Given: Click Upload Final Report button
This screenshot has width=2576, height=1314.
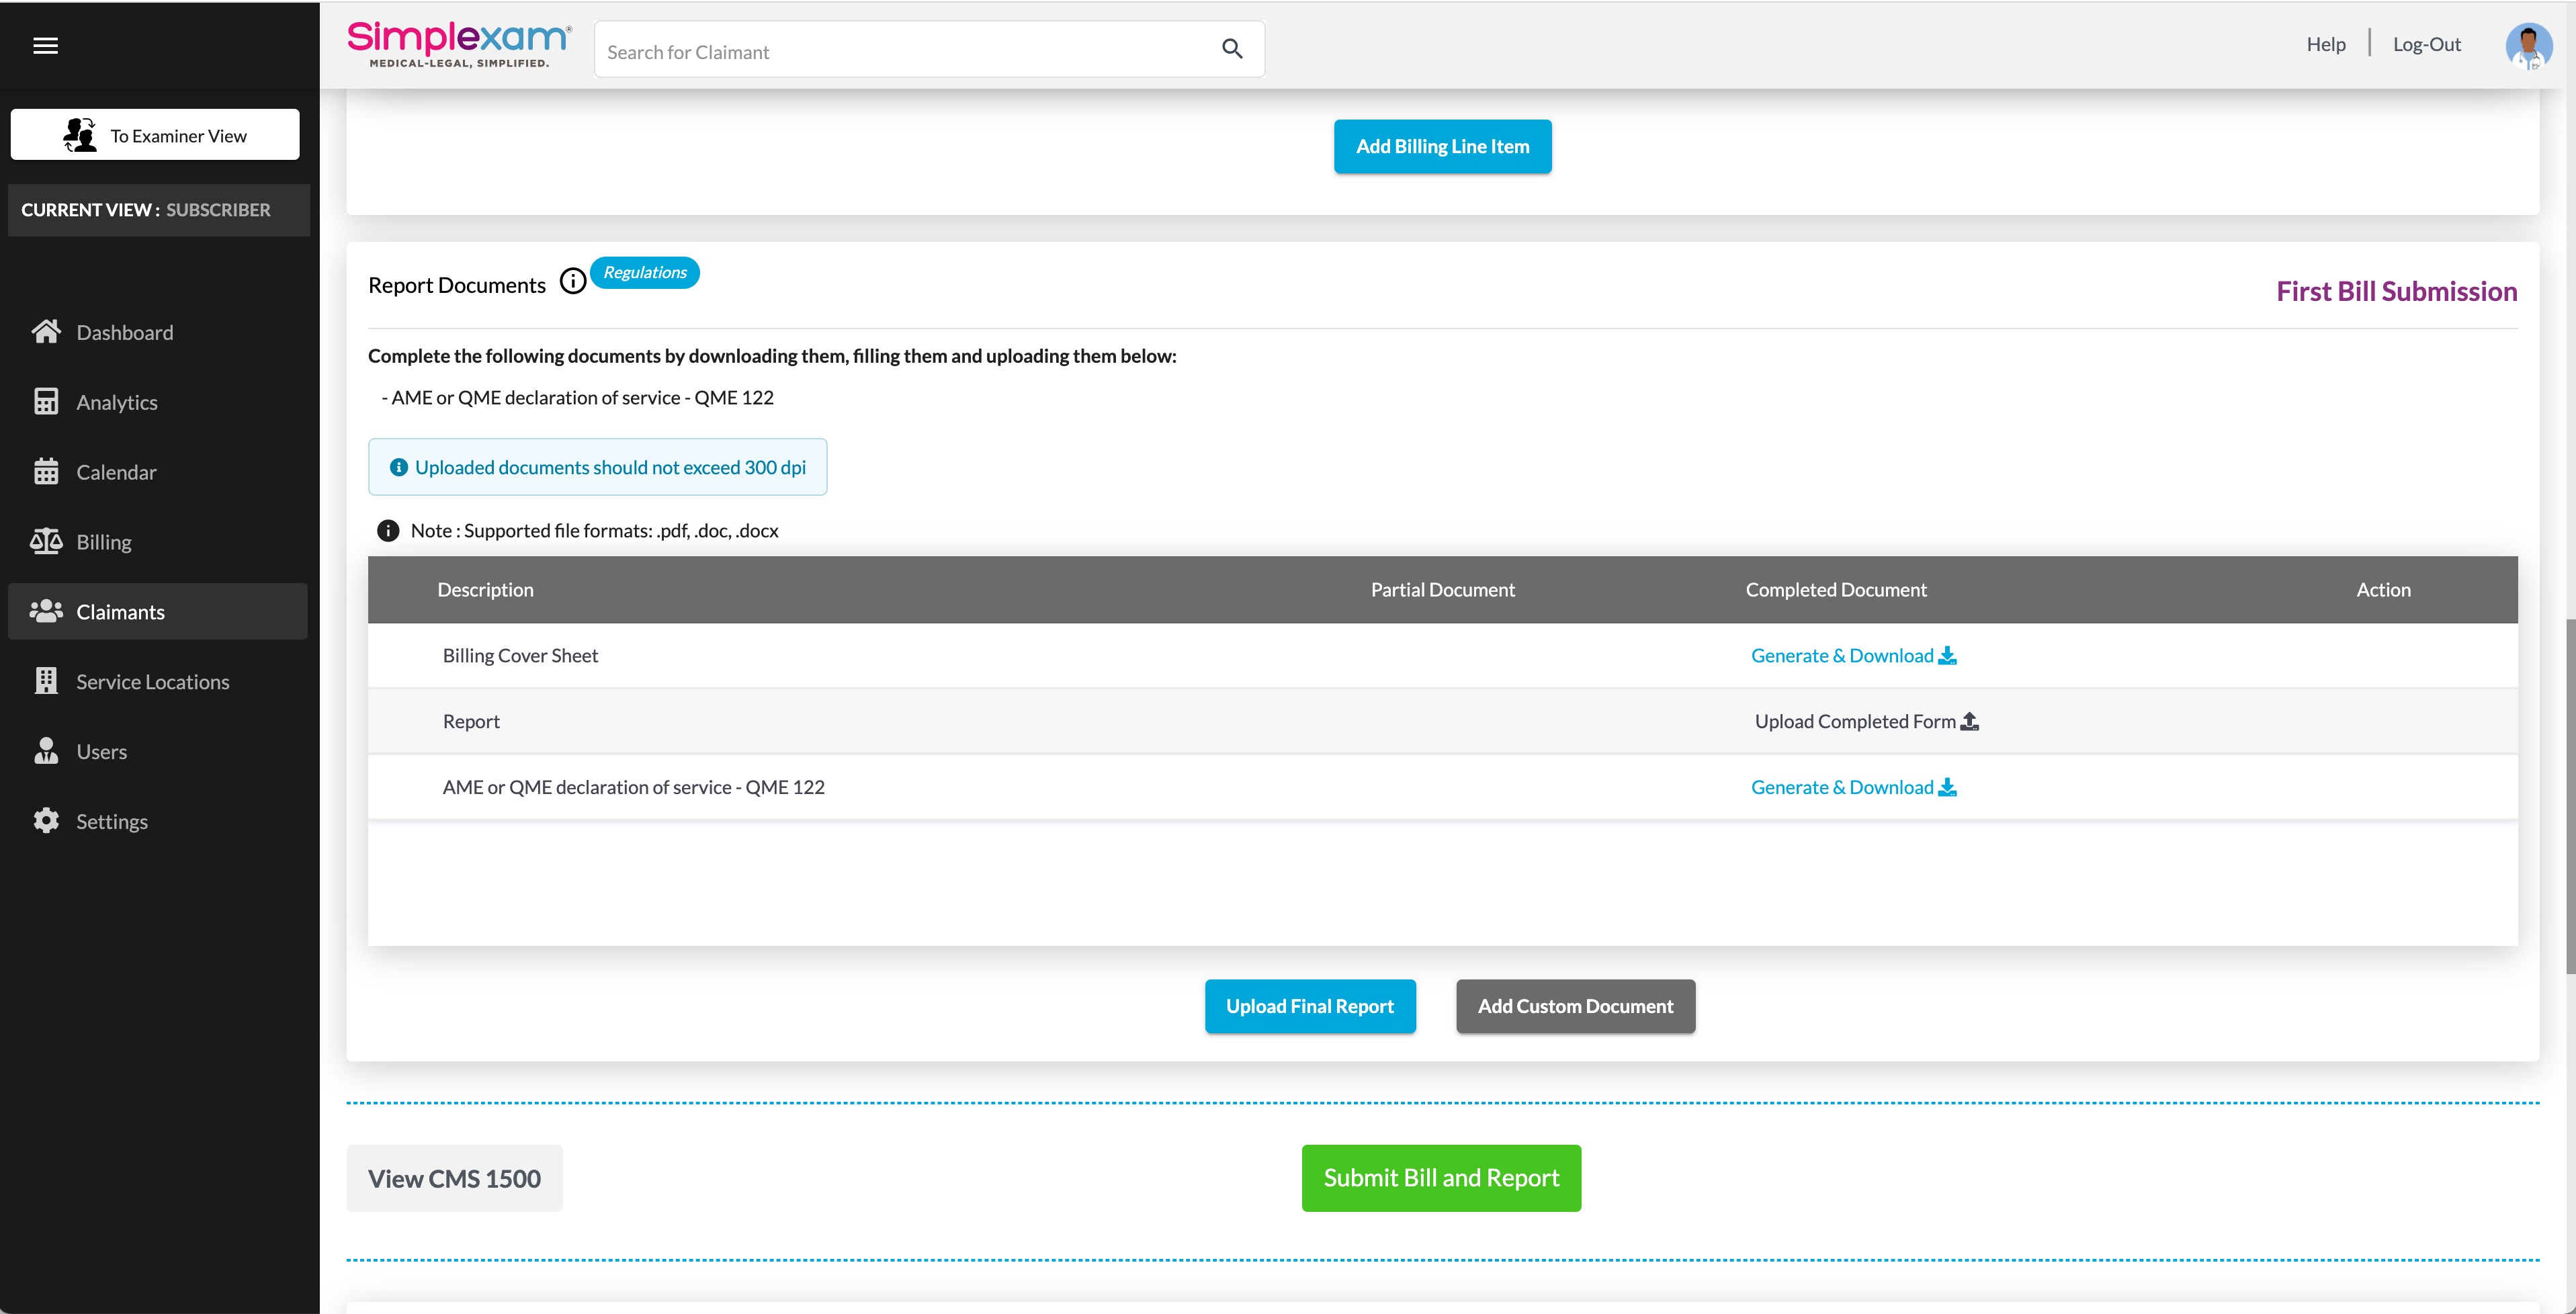Looking at the screenshot, I should coord(1309,1006).
